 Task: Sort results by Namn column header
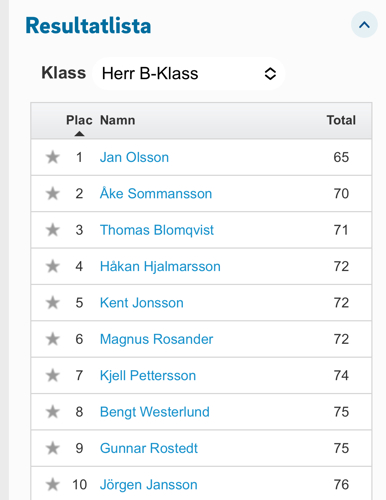(x=118, y=120)
